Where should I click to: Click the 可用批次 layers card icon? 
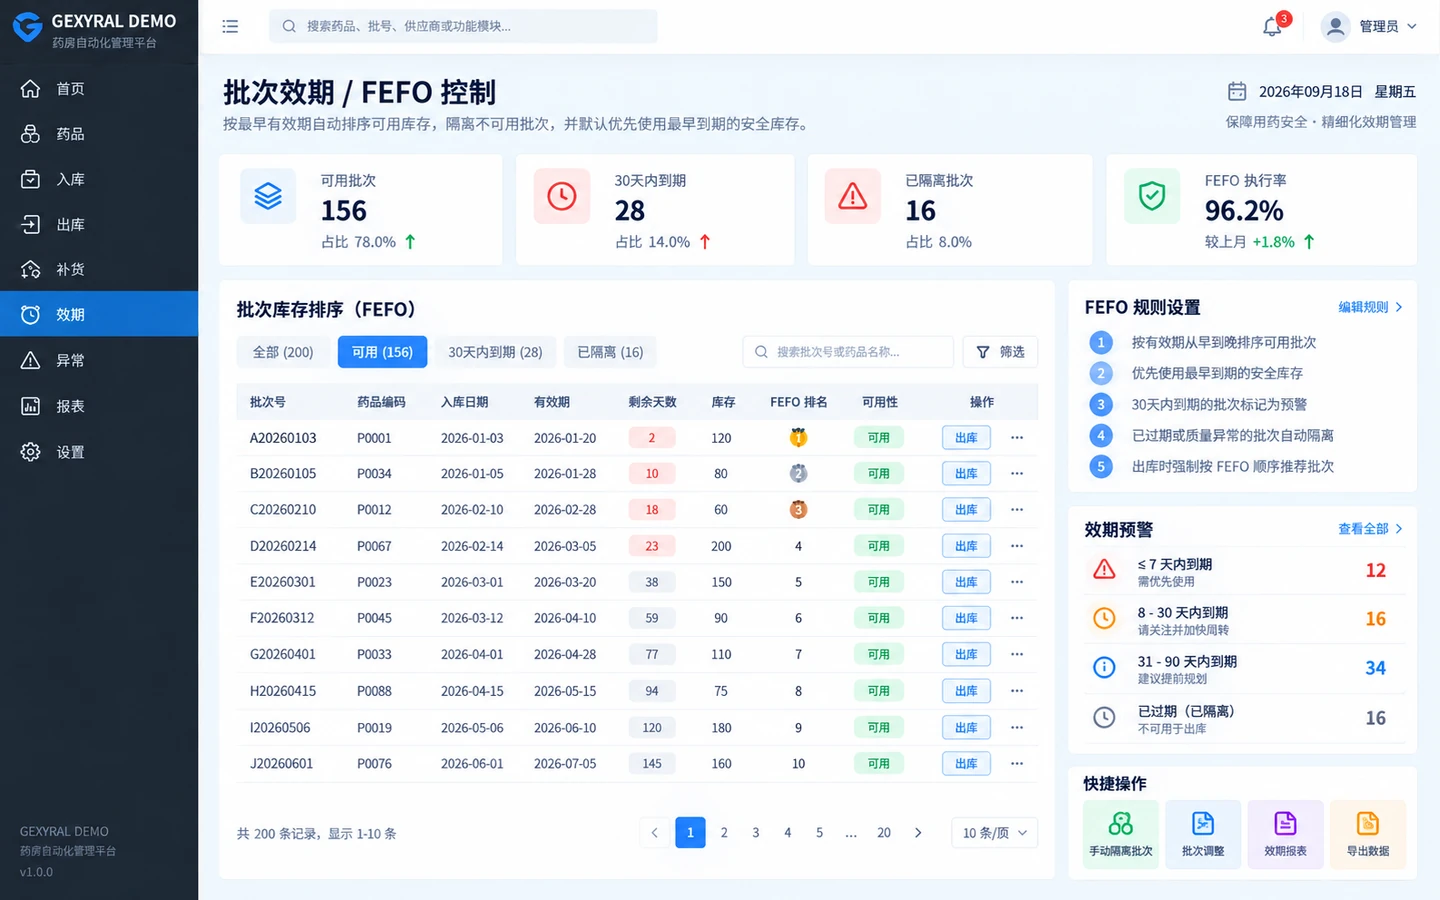click(268, 196)
